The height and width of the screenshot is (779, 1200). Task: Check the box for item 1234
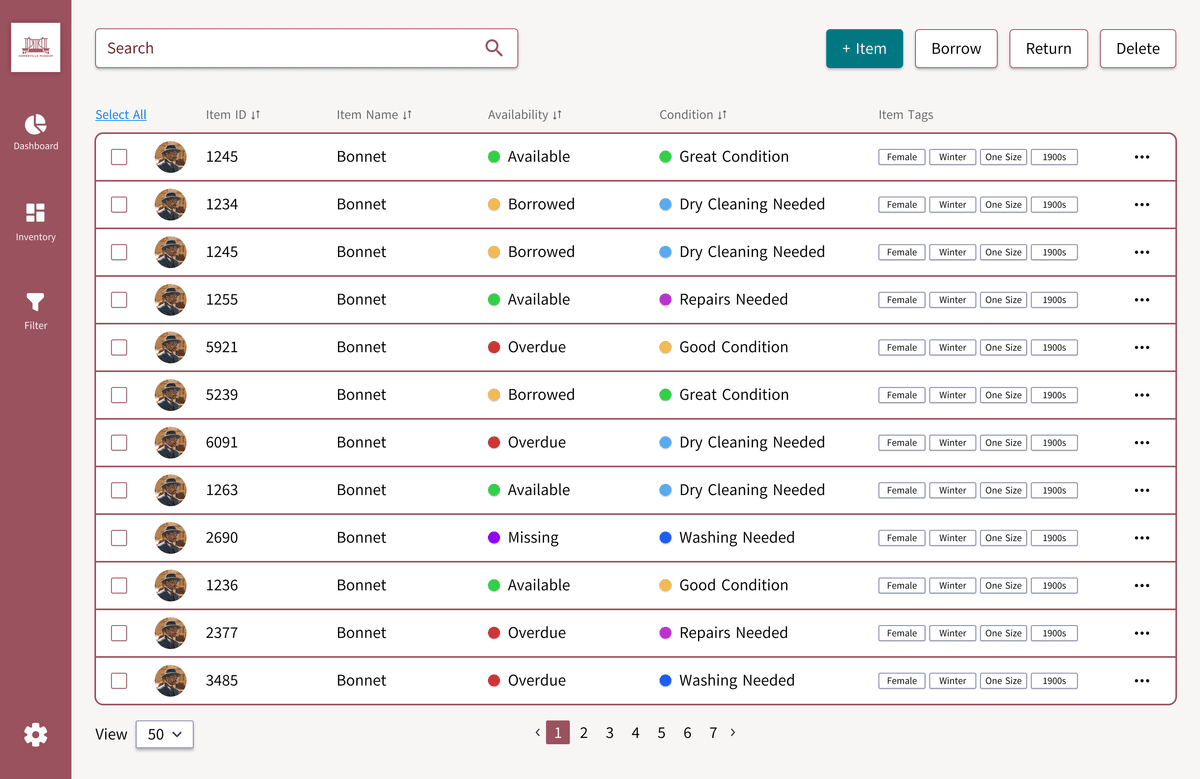119,205
